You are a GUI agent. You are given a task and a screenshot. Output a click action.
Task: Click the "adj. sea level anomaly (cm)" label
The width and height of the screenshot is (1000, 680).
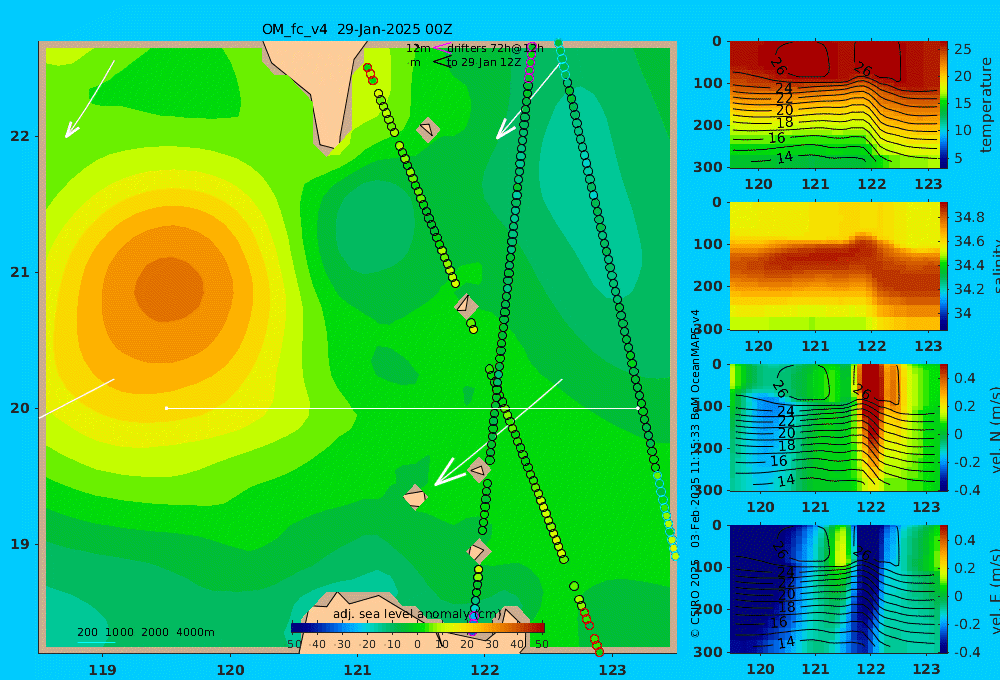tap(417, 614)
